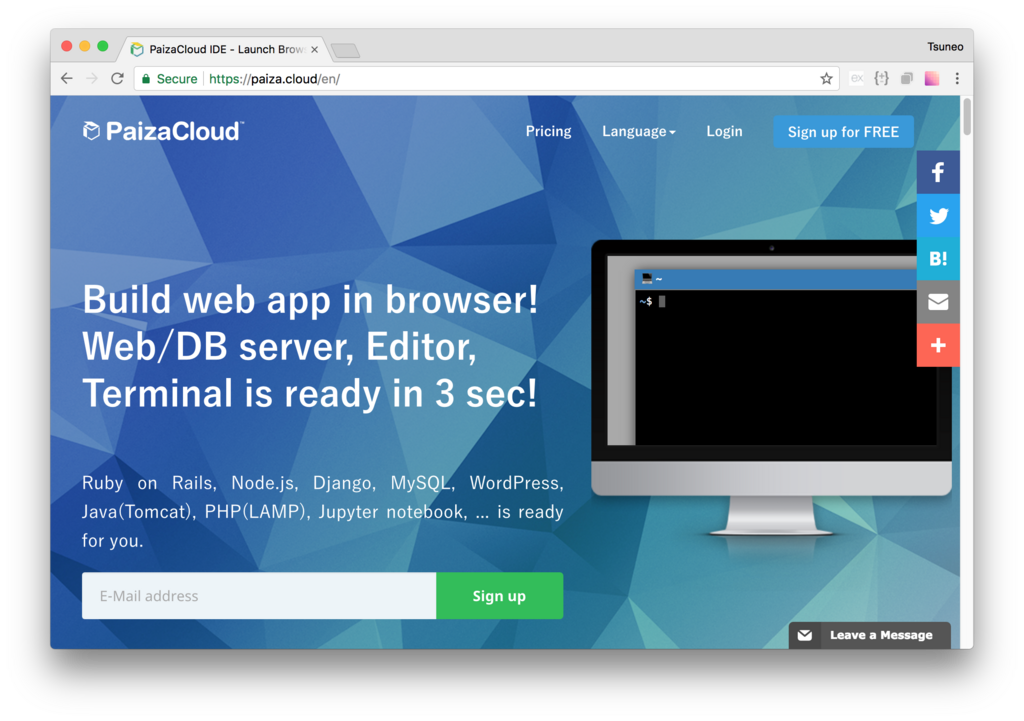Screen dimensions: 1024x721
Task: Open the curly braces extension icon
Action: (882, 79)
